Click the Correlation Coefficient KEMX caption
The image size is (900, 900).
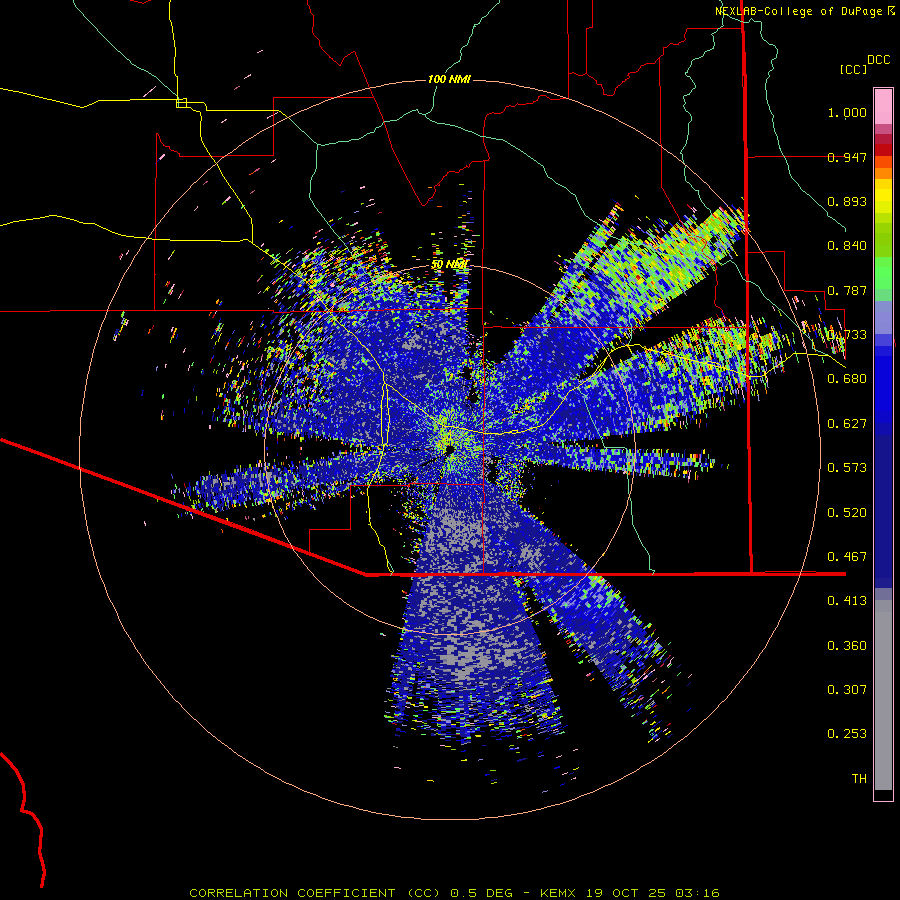tap(454, 893)
